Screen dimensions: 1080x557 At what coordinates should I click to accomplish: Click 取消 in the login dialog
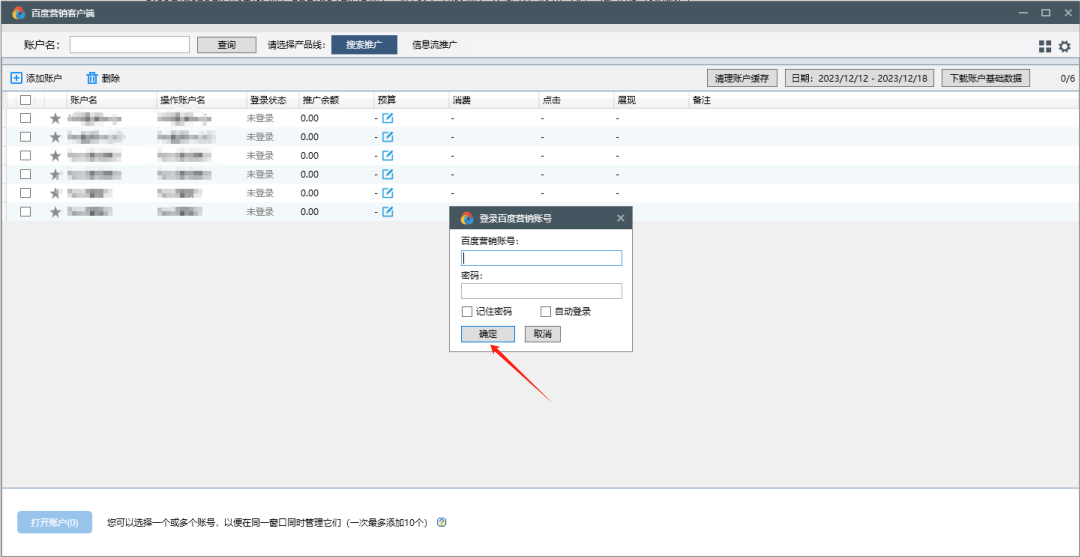tap(543, 334)
